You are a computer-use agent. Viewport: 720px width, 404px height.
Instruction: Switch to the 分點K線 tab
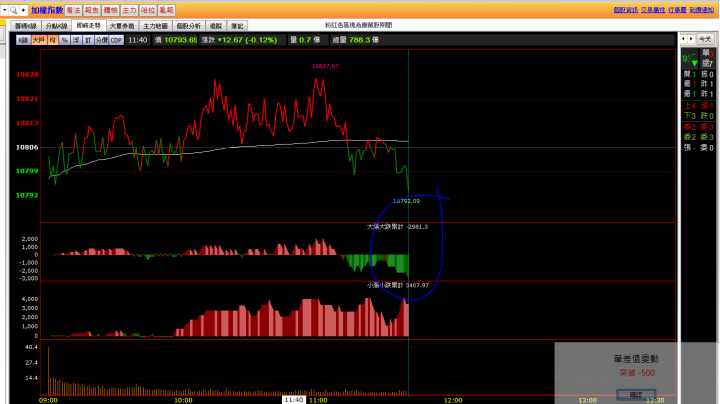click(56, 26)
